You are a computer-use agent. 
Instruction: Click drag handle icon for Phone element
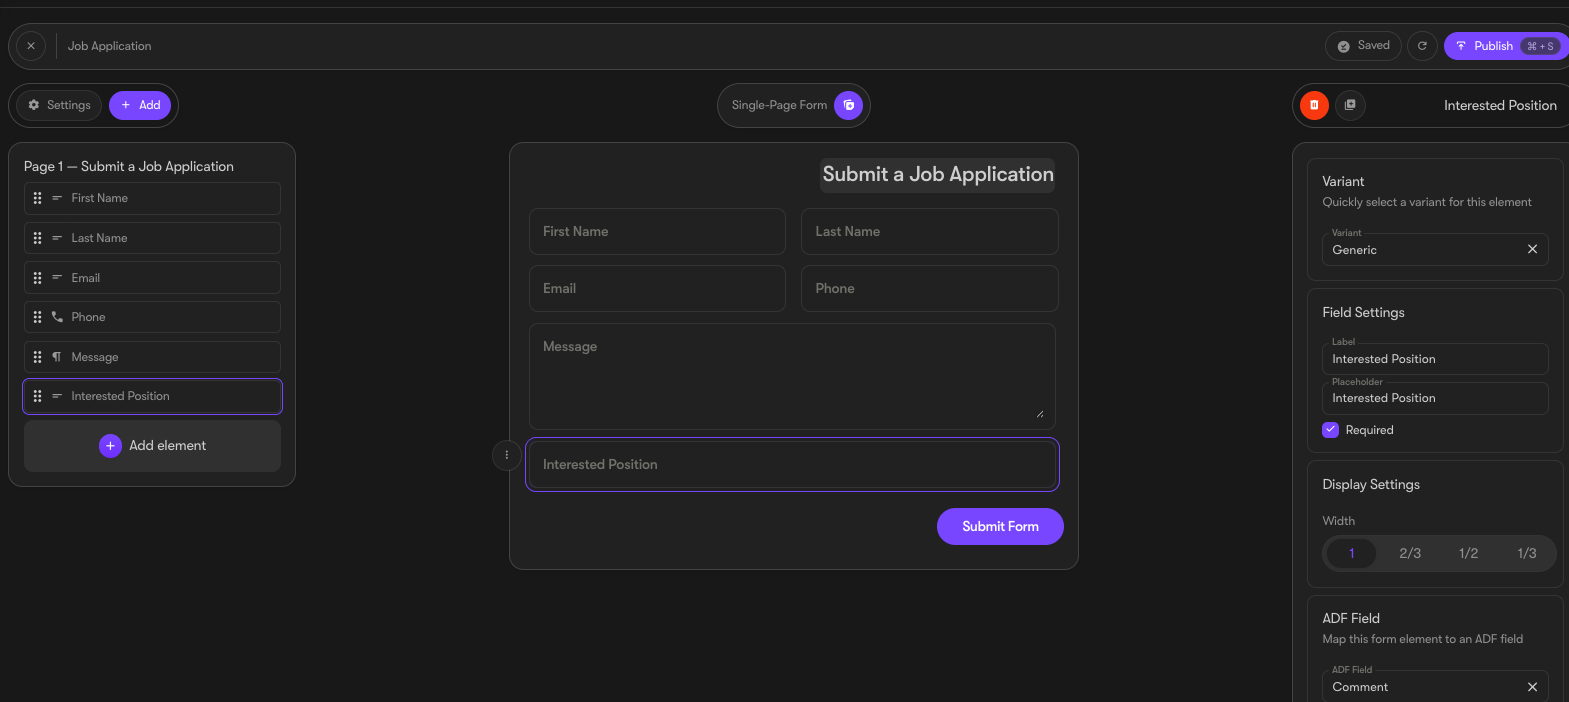(x=37, y=317)
